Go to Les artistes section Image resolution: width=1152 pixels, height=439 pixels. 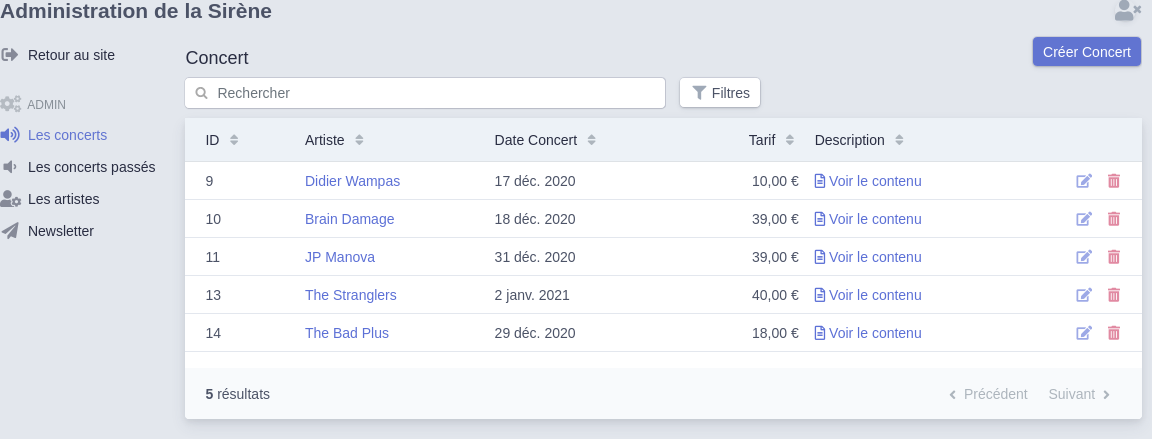(63, 199)
